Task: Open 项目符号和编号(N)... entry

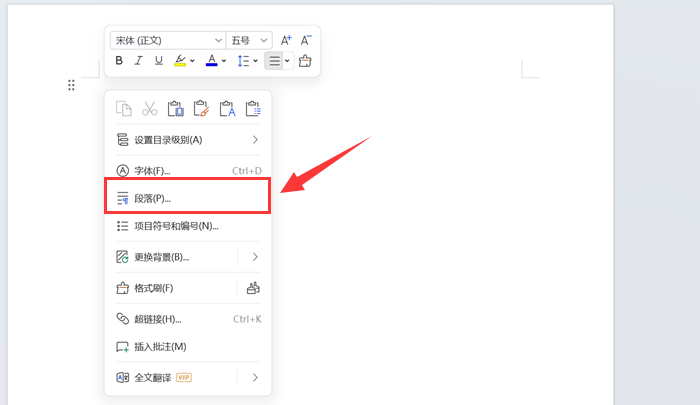Action: pos(188,226)
